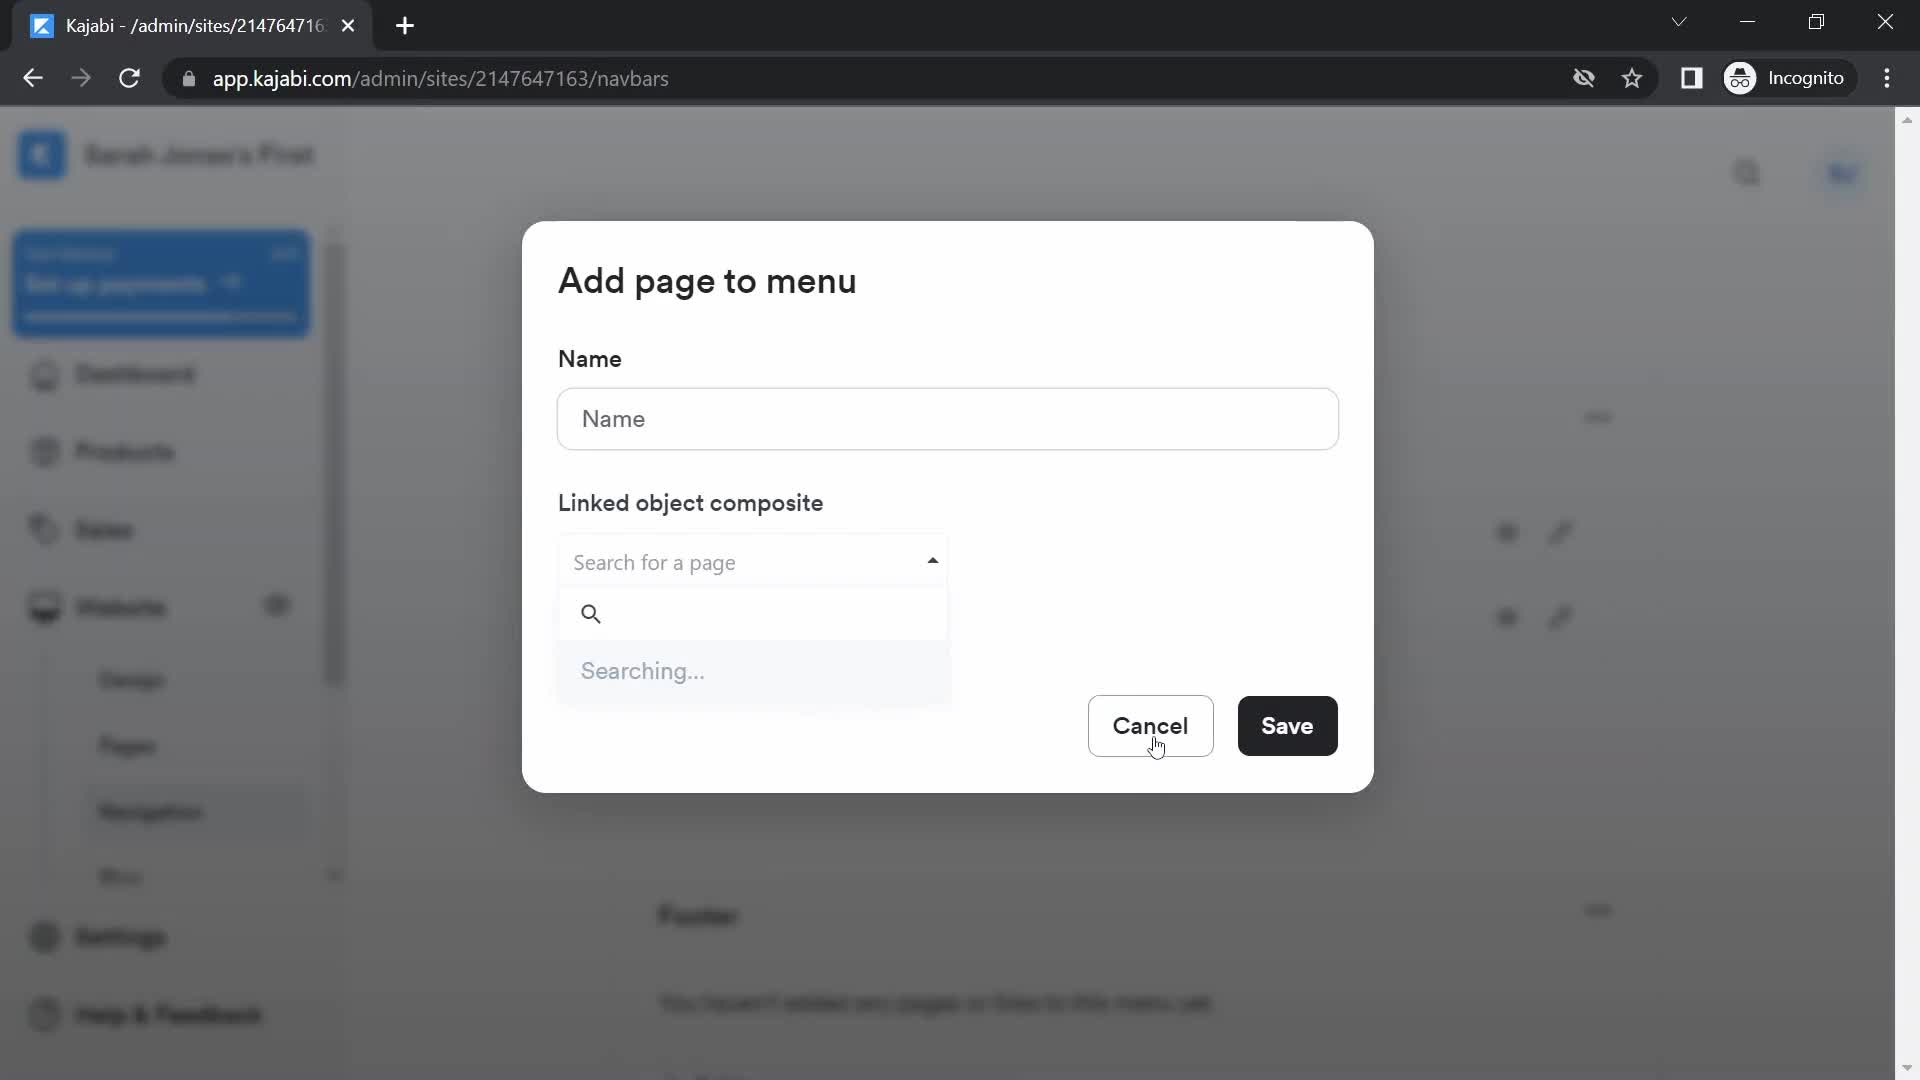The image size is (1920, 1080).
Task: Click the Settings sidebar icon
Action: pos(45,938)
